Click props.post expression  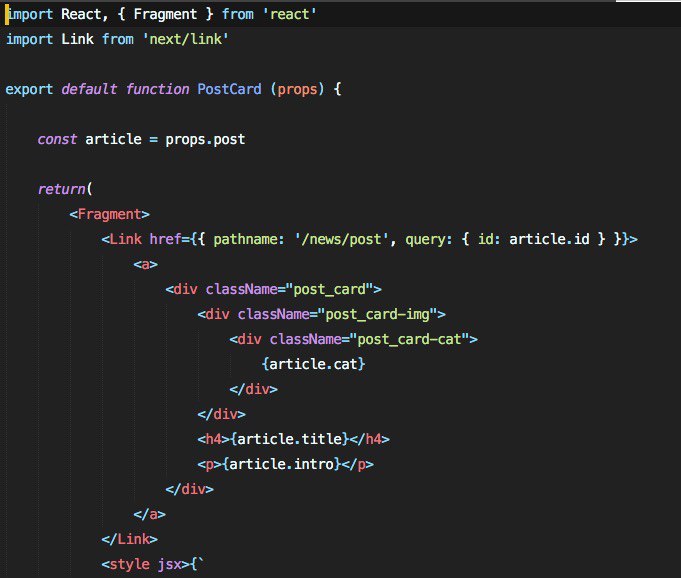click(x=205, y=140)
